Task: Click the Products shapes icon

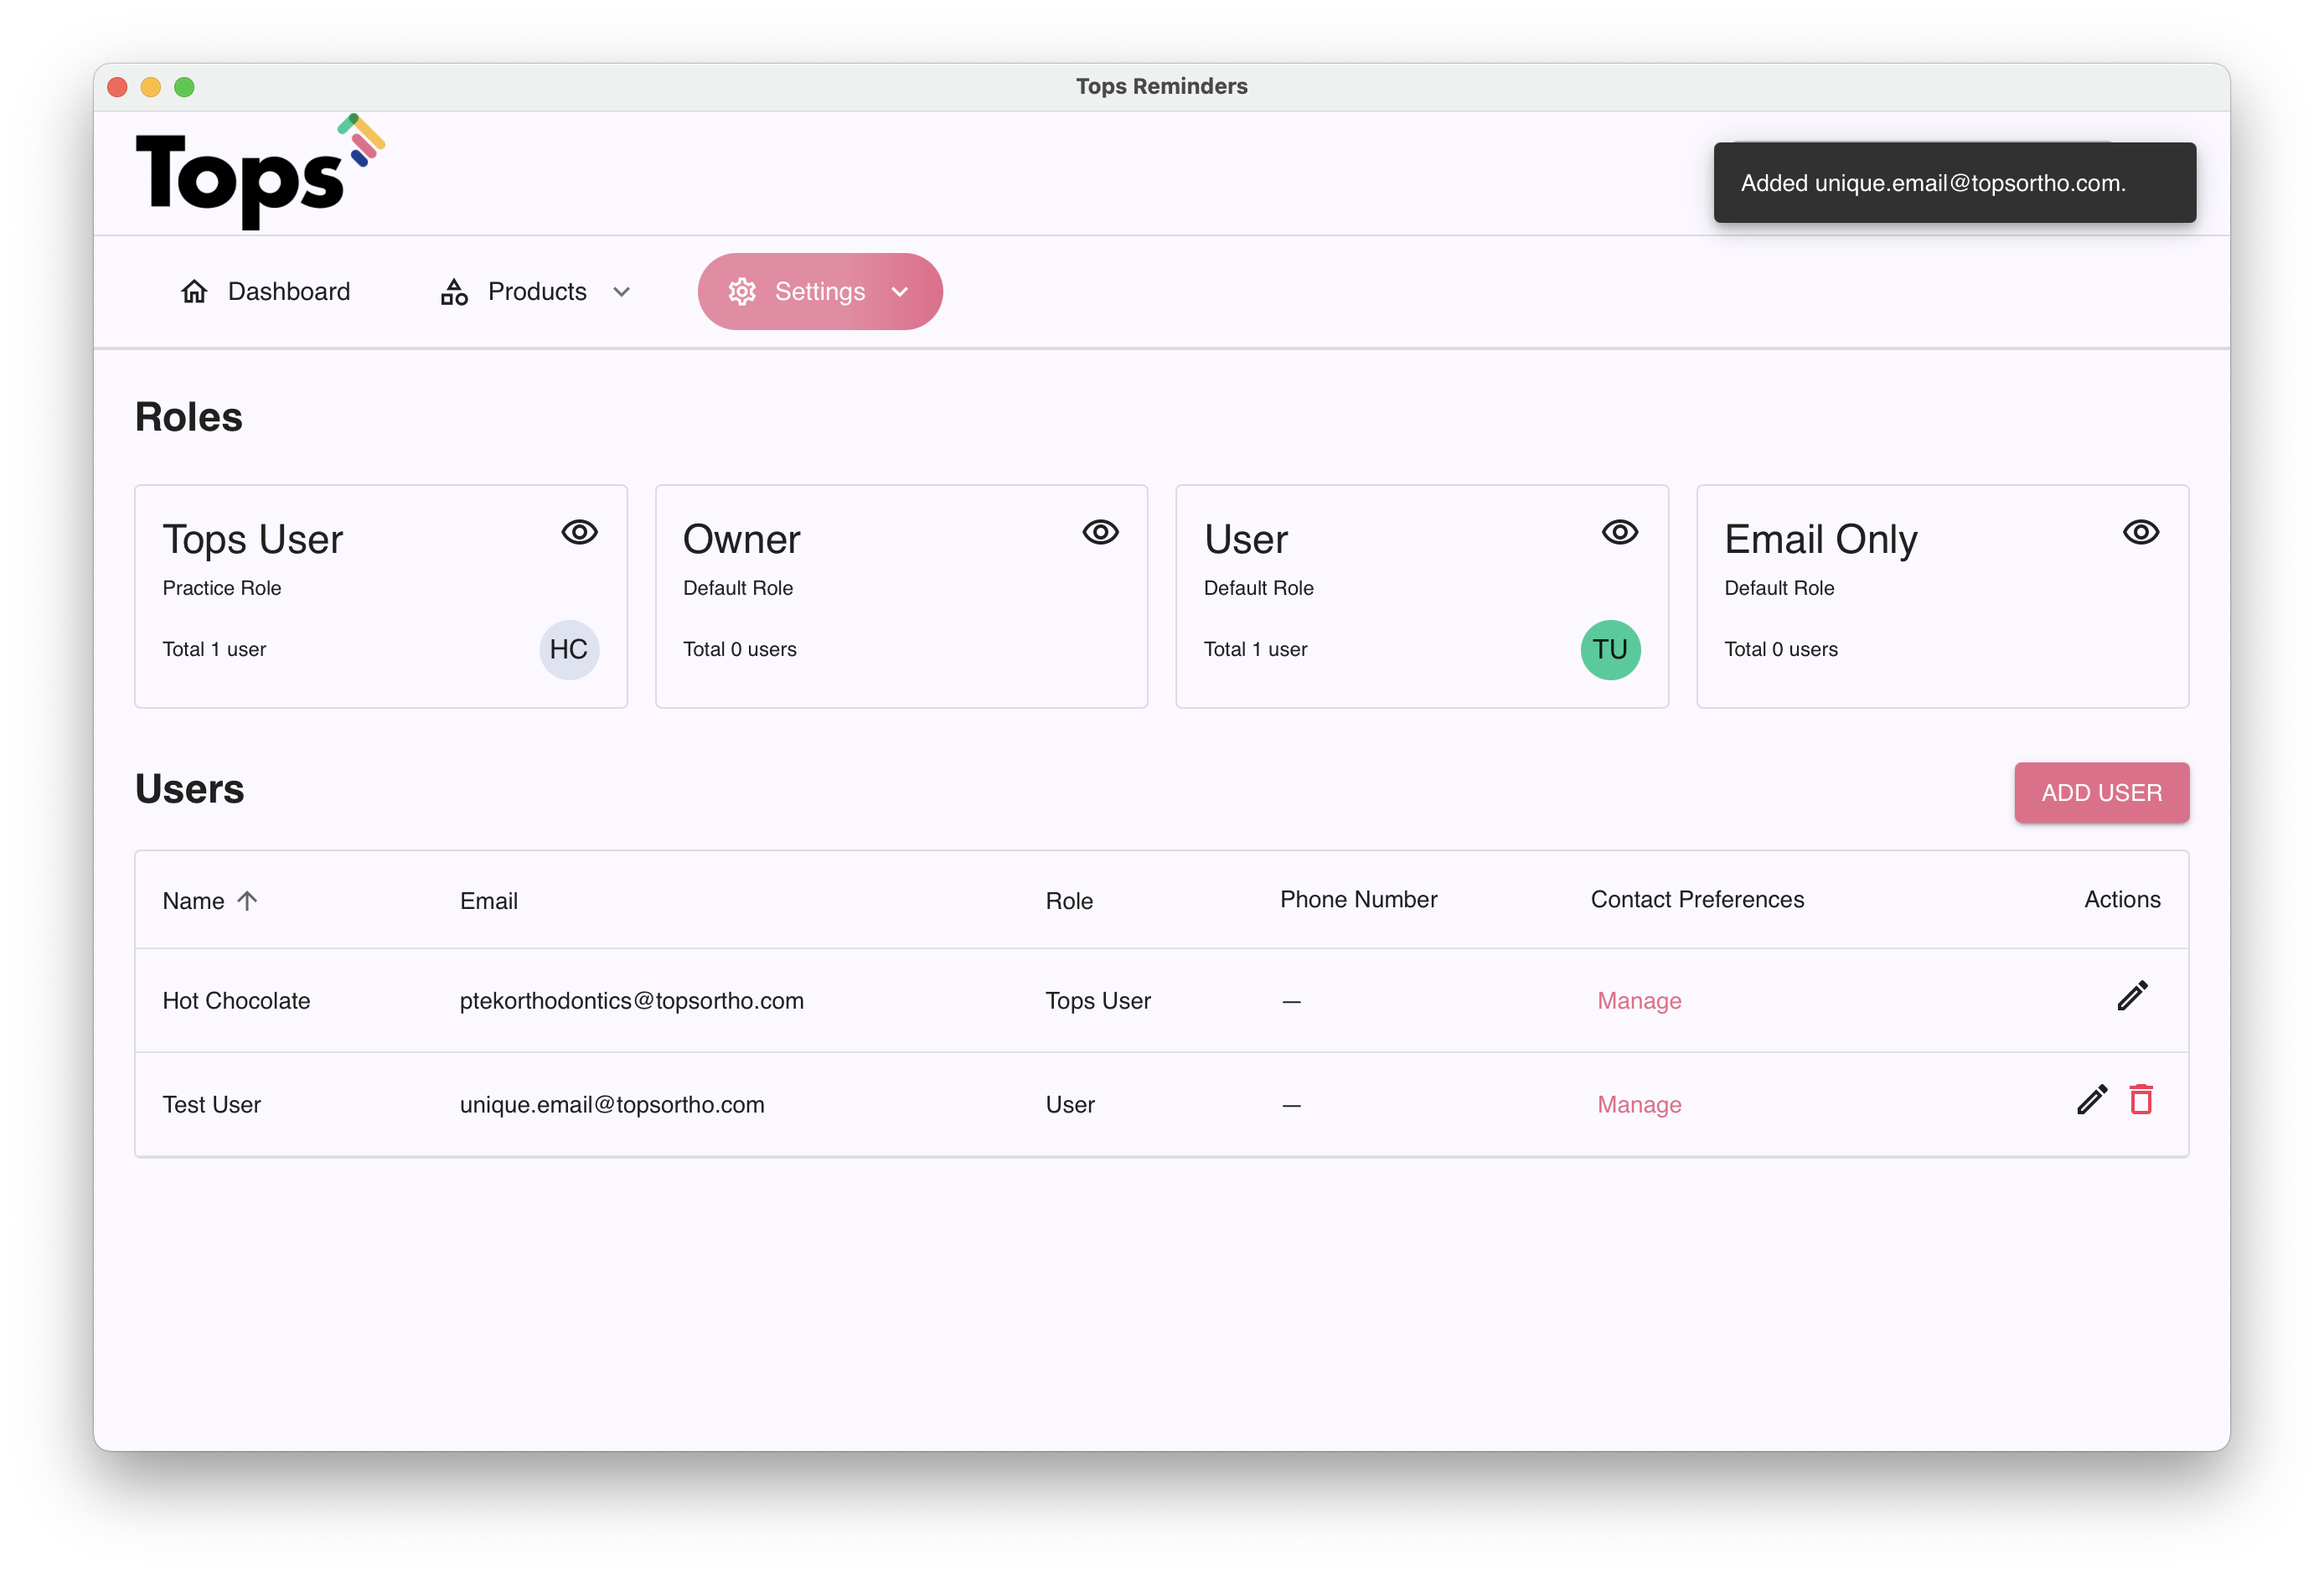Action: point(454,292)
